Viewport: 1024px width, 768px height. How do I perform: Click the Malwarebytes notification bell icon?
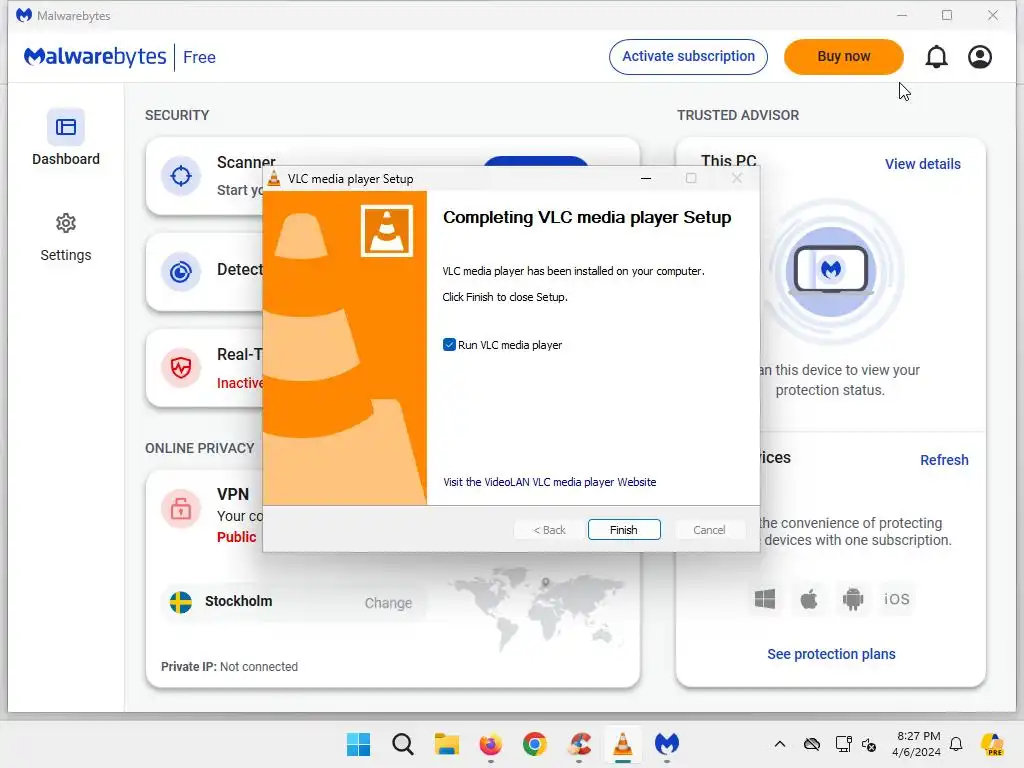tap(936, 57)
